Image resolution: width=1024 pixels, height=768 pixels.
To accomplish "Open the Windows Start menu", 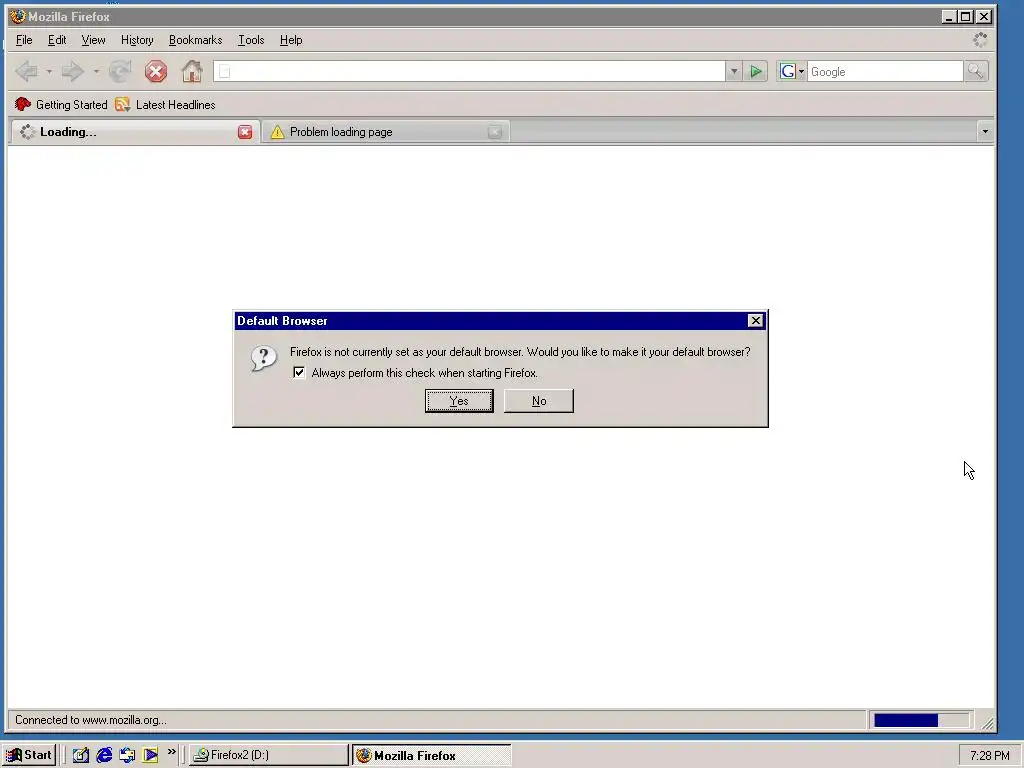I will coord(29,755).
